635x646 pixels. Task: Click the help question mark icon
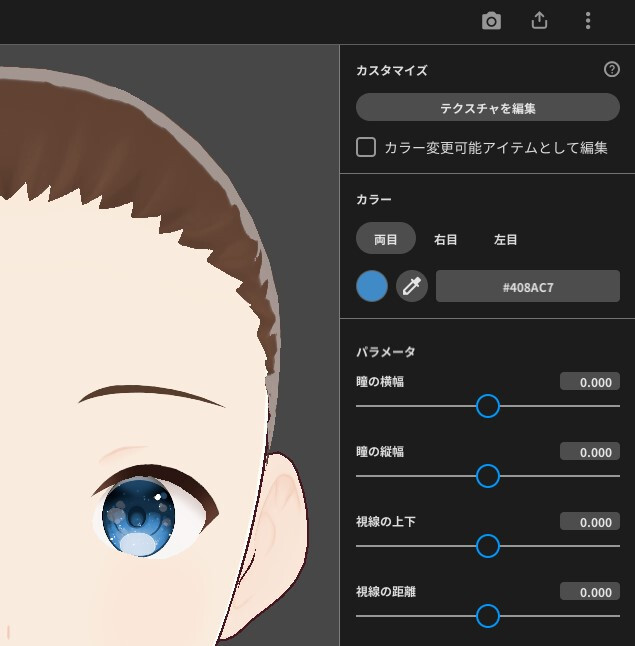(612, 70)
